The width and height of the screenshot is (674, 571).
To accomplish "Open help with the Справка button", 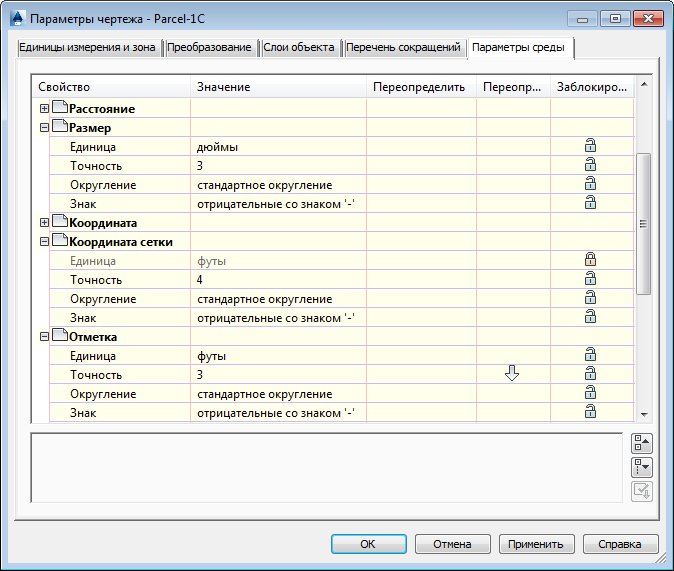I will point(620,544).
